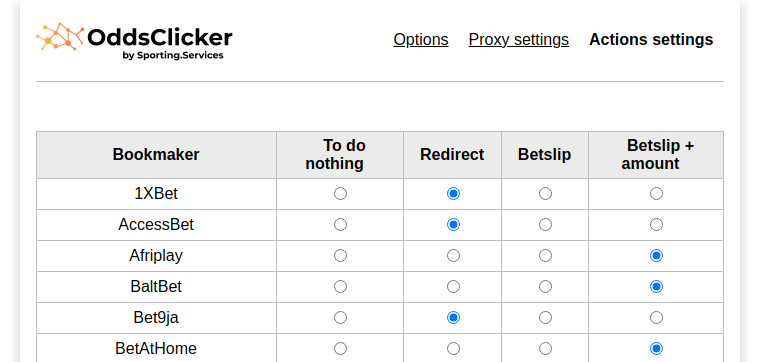Choose Betslip + amount for 1XBet
This screenshot has height=362, width=759.
656,194
